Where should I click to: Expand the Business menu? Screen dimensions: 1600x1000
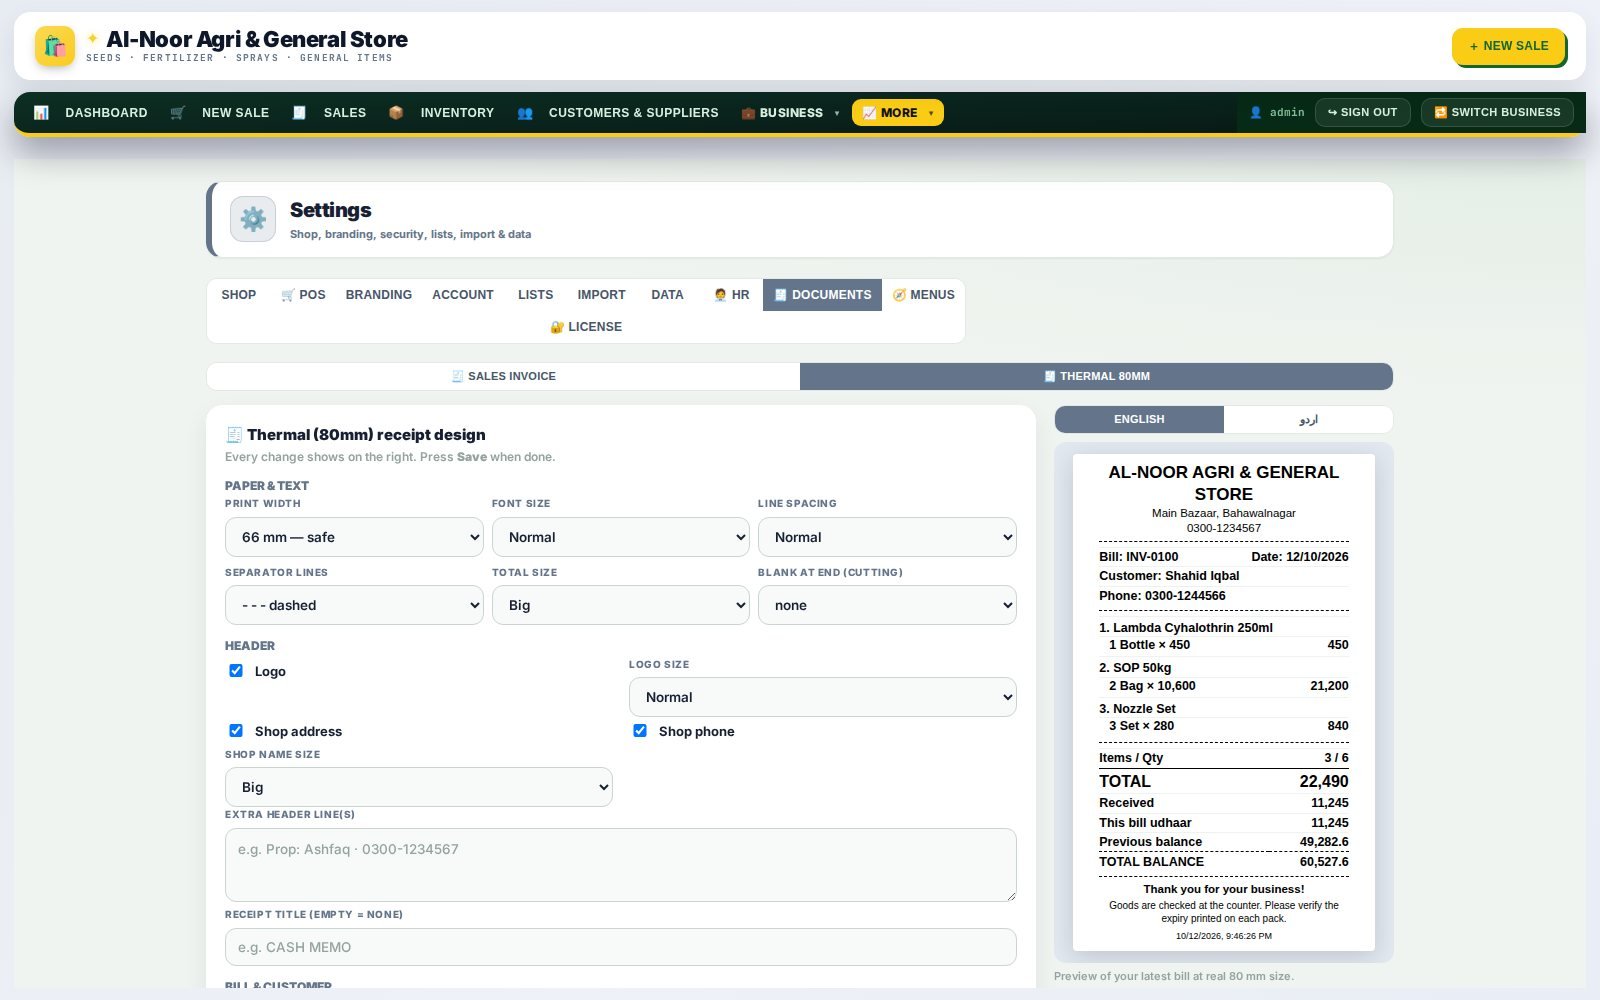click(x=790, y=113)
